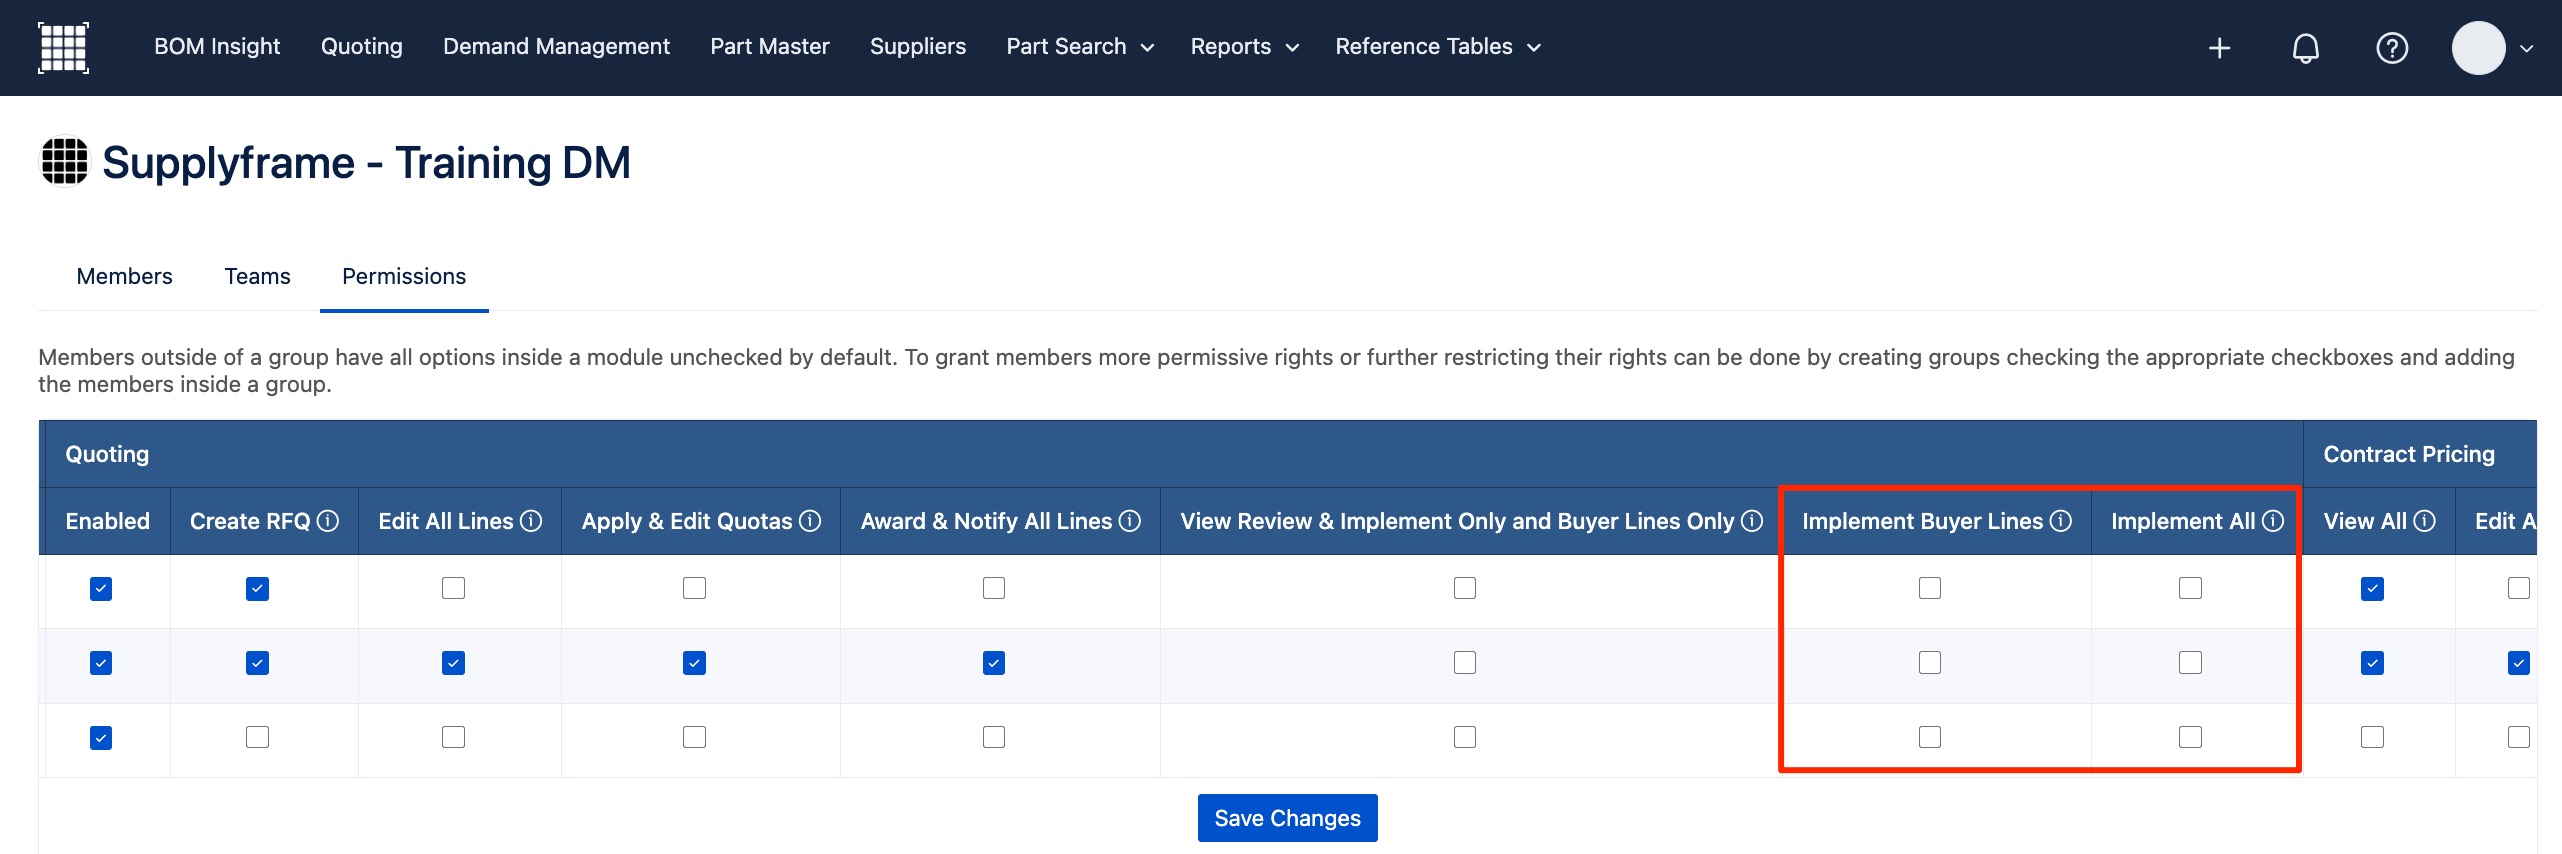Switch to the Teams tab
The image size is (2562, 854).
[x=257, y=276]
